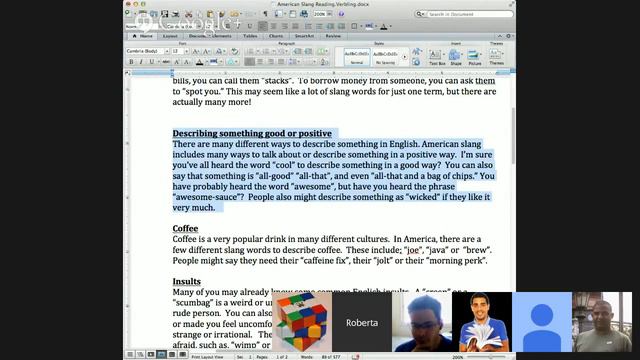Click the Shrink Font icon
This screenshot has height=360, width=640.
tap(207, 51)
